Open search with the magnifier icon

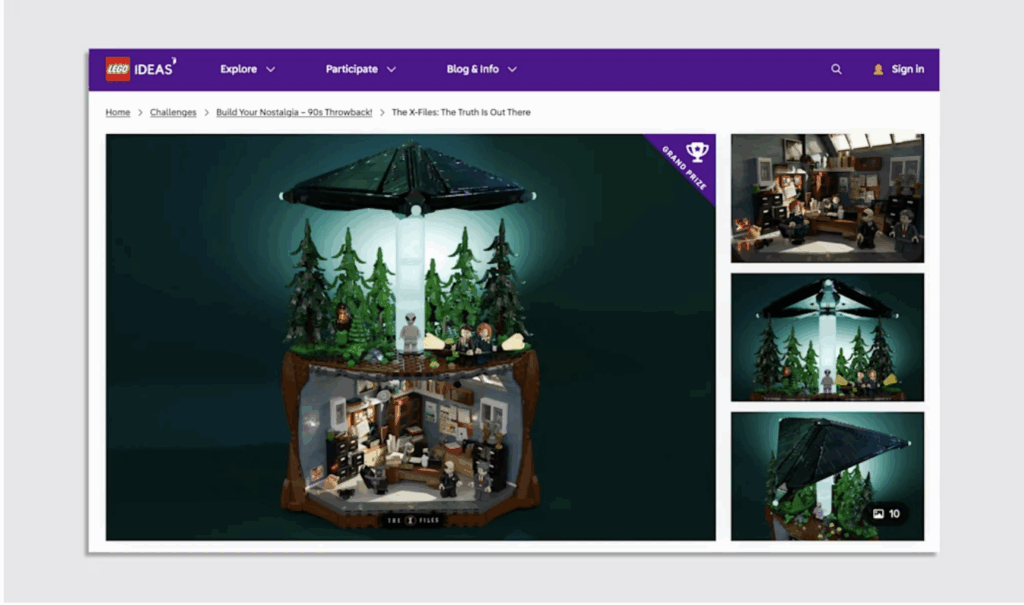click(836, 70)
